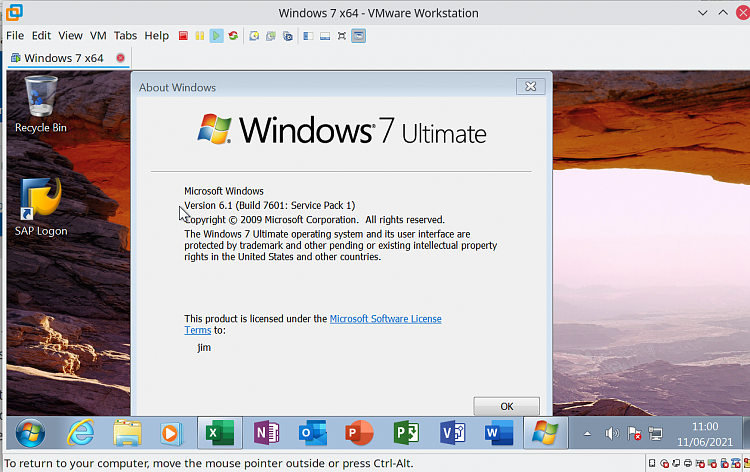Click the Show Desktop strip beside clock
The image size is (750, 472).
[746, 433]
